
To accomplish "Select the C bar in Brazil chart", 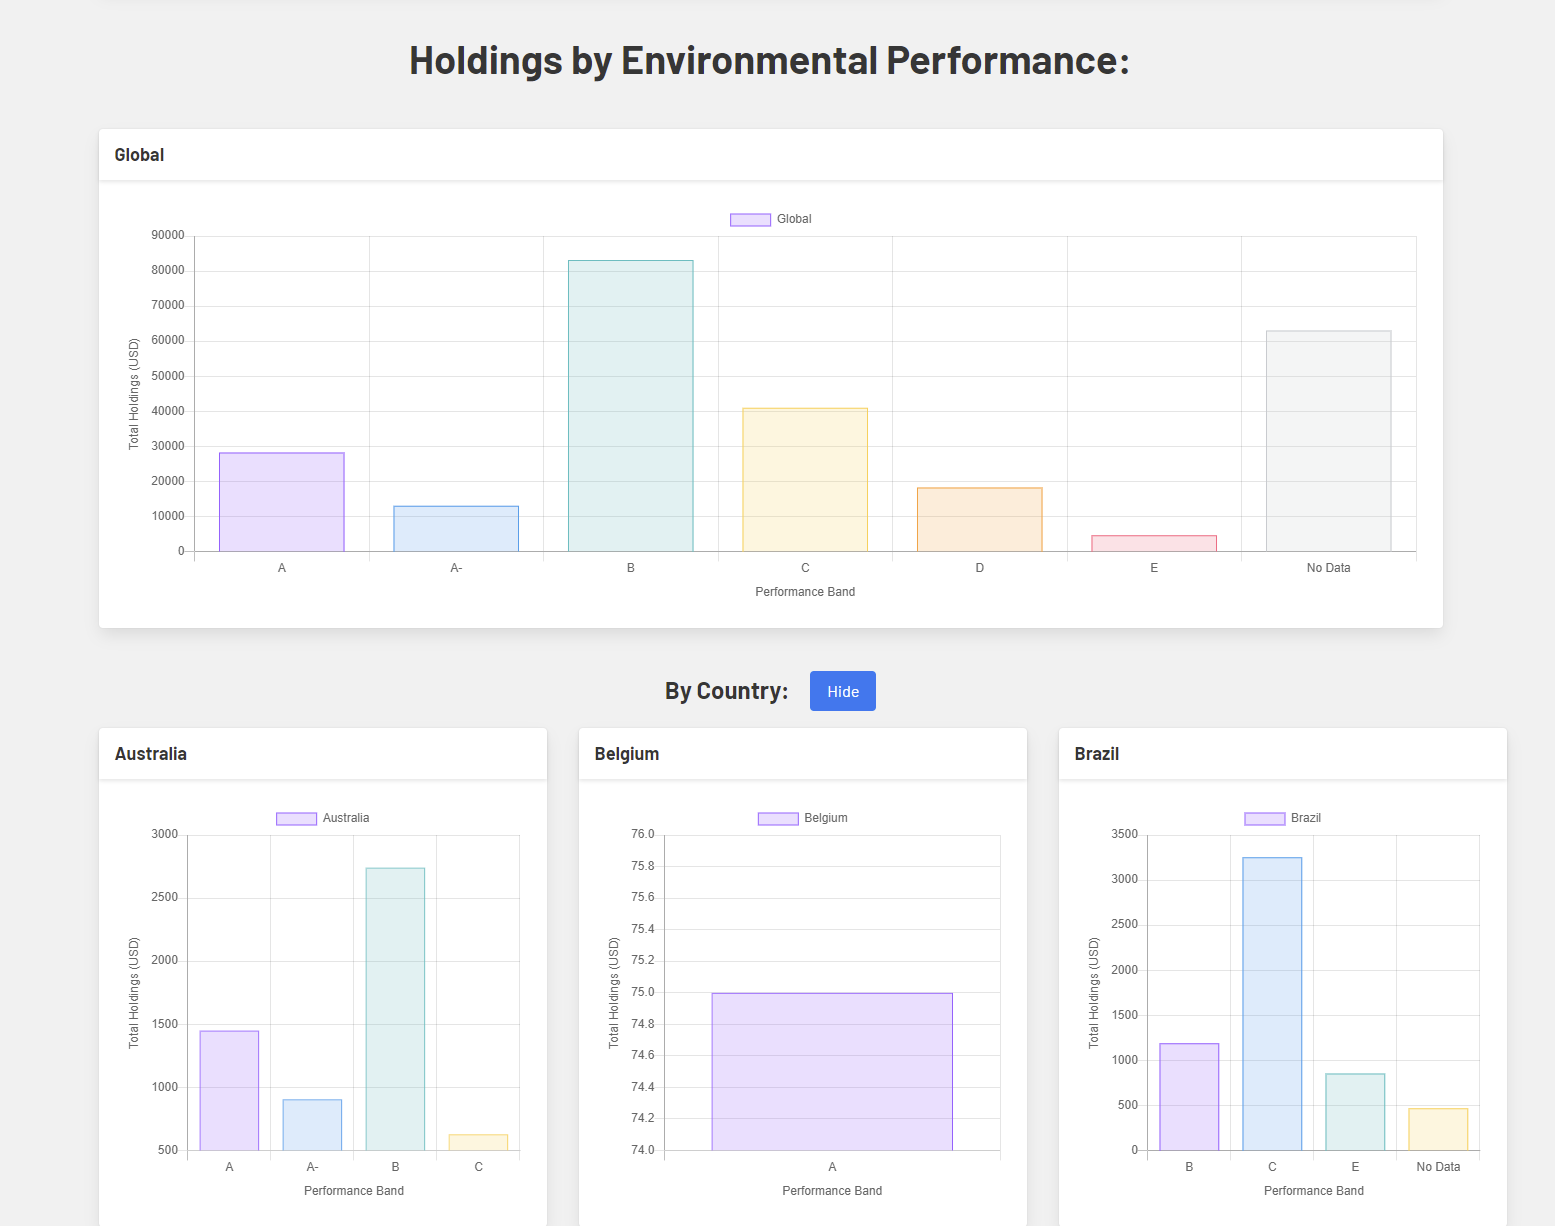I will tap(1272, 1004).
